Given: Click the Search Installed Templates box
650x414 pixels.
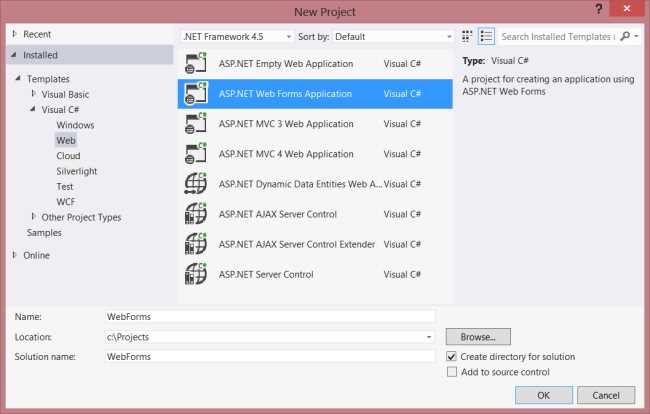Looking at the screenshot, I should coord(558,36).
